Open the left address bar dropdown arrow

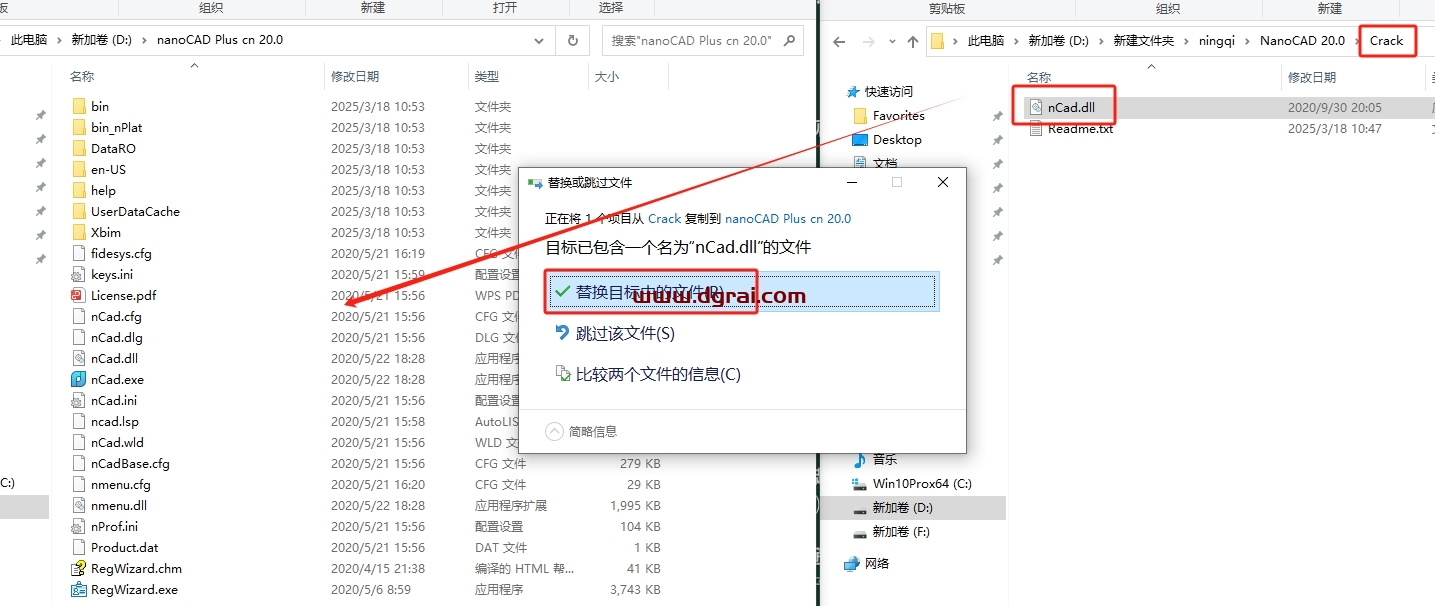pos(540,41)
